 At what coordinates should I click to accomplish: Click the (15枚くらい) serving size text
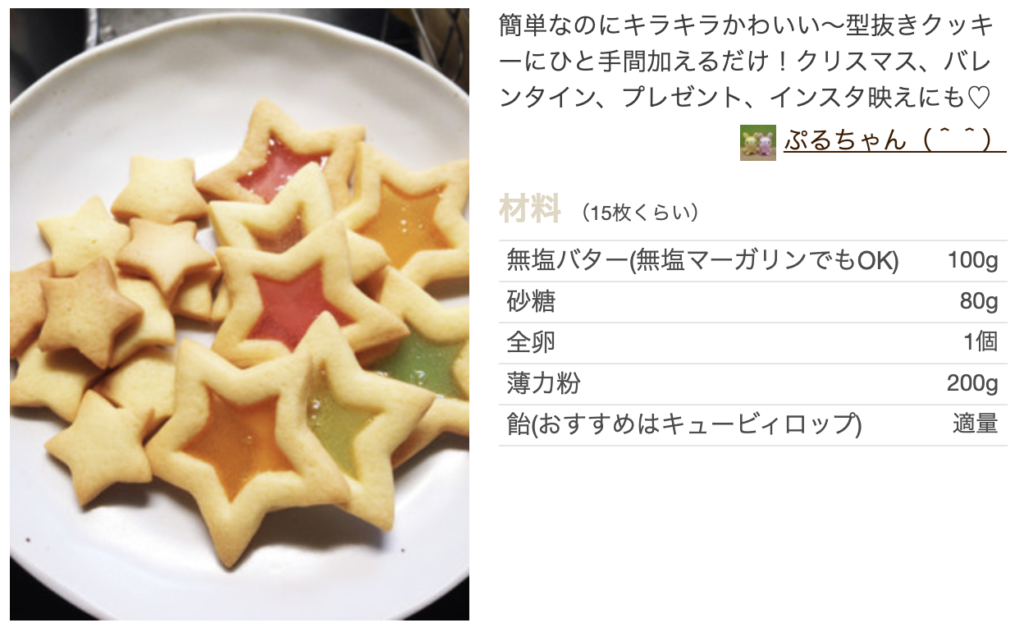641,212
